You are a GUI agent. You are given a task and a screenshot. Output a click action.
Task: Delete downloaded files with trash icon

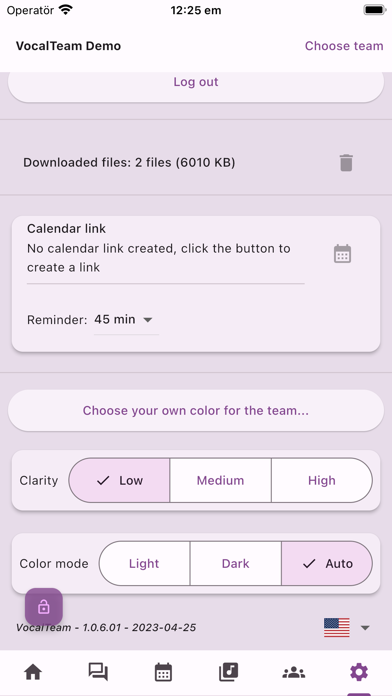(346, 163)
